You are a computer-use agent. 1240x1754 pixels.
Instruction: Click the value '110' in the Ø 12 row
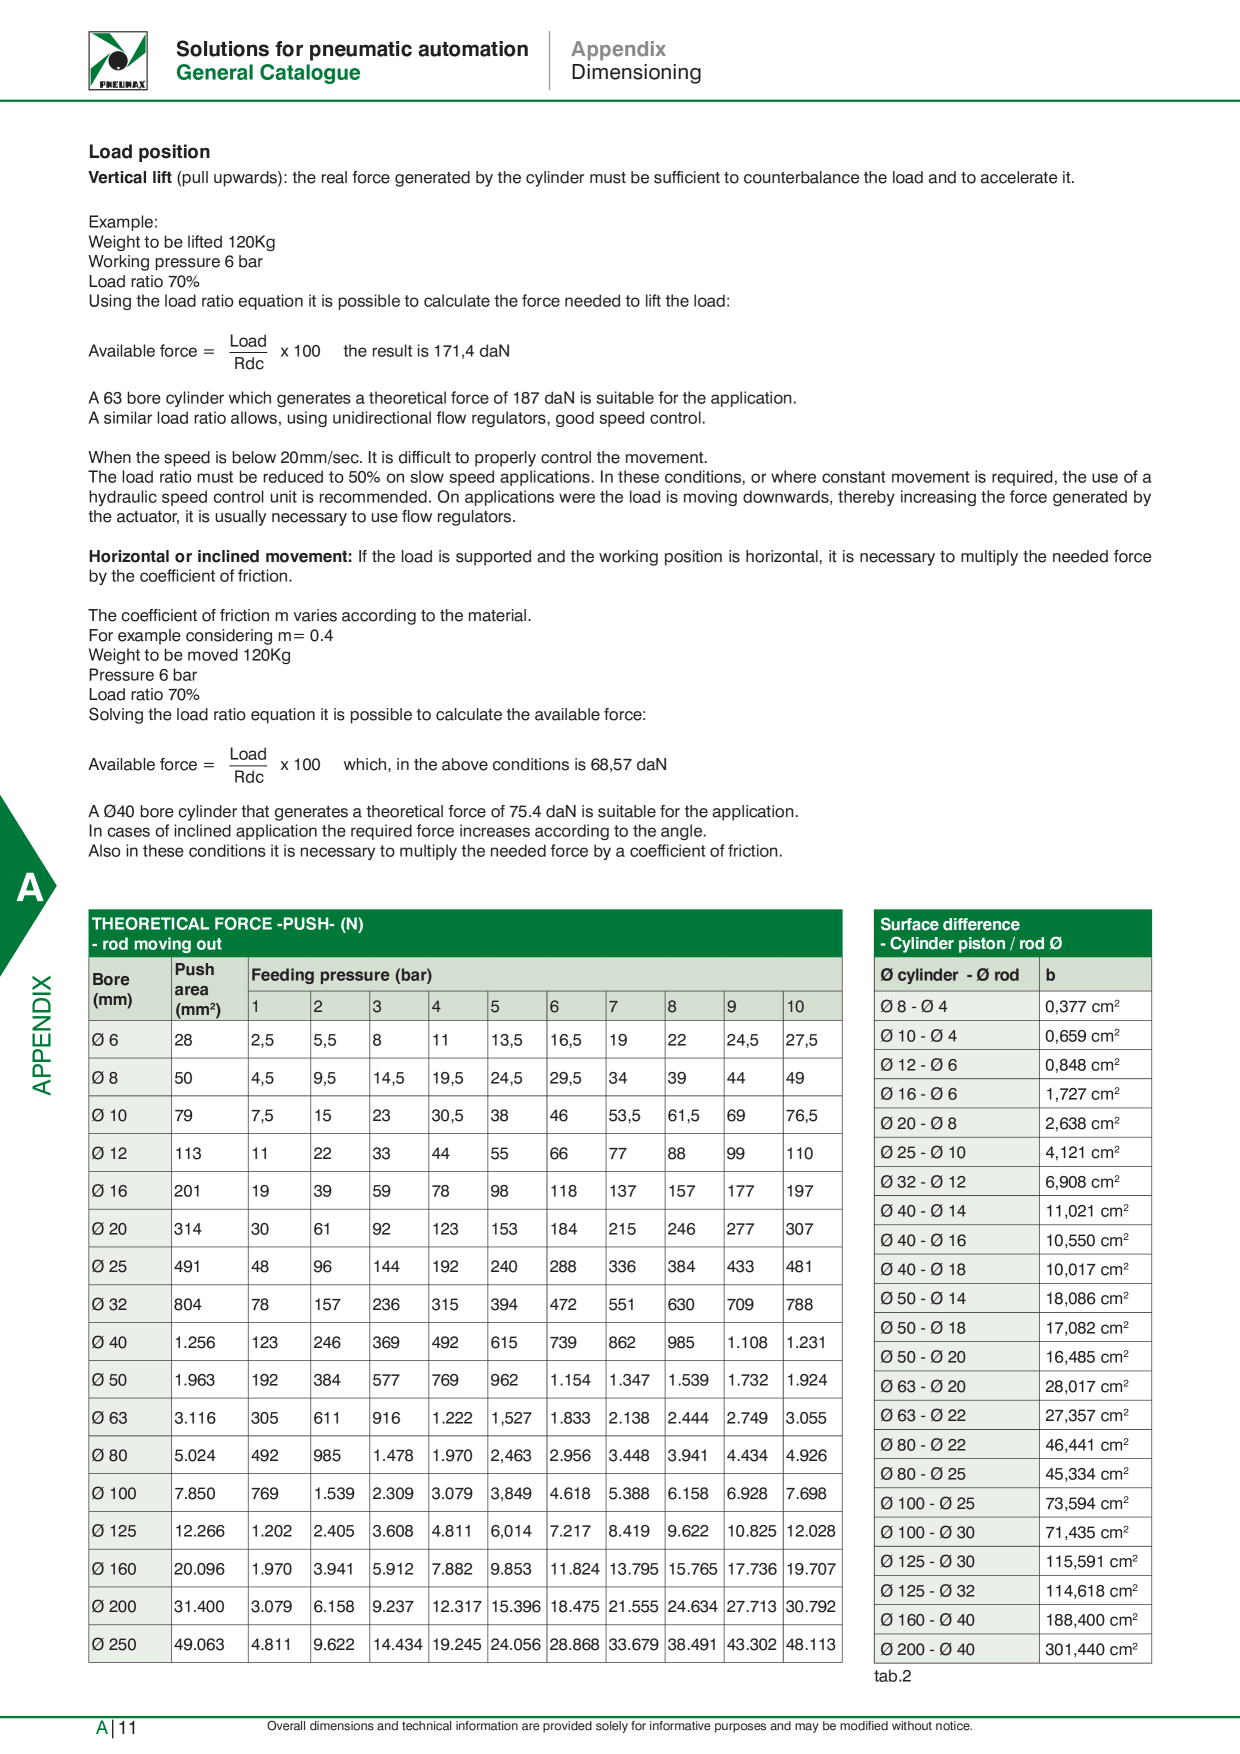pyautogui.click(x=799, y=1153)
